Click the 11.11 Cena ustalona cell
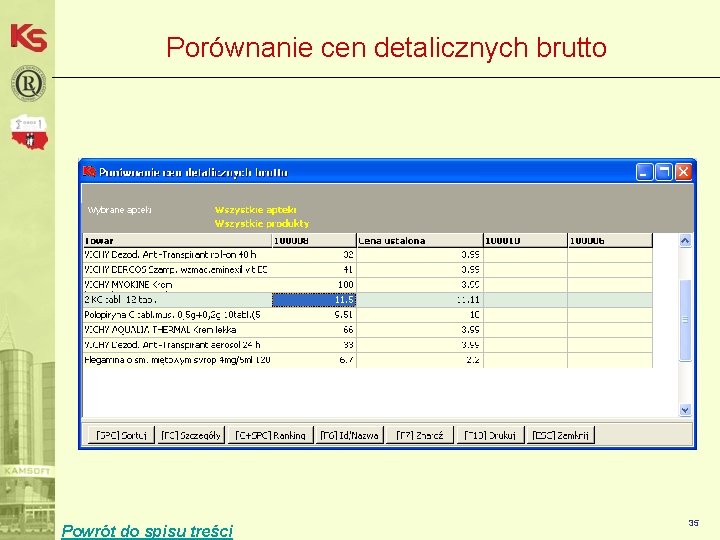Image resolution: width=720 pixels, height=540 pixels. coord(420,300)
